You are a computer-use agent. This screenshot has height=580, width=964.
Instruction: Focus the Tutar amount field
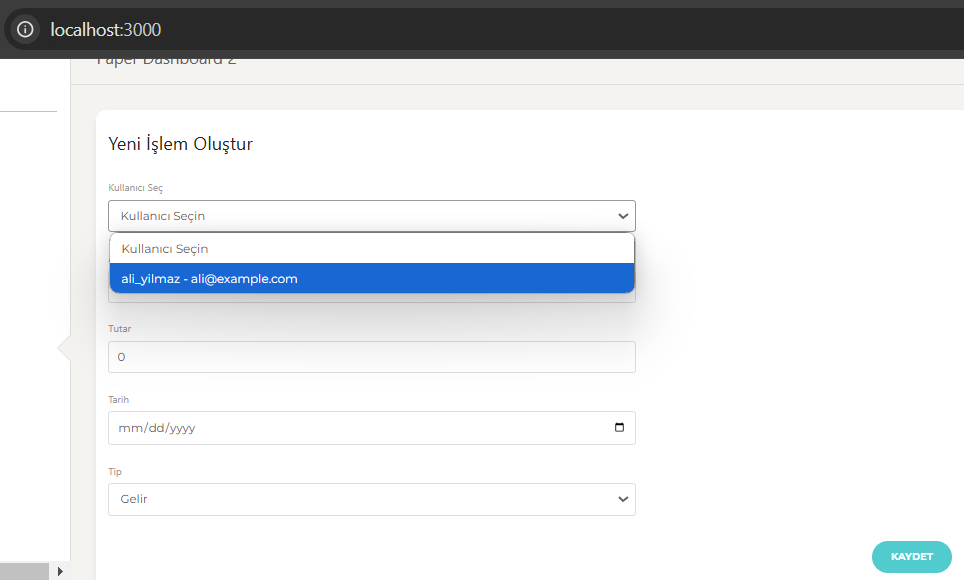[x=371, y=357]
